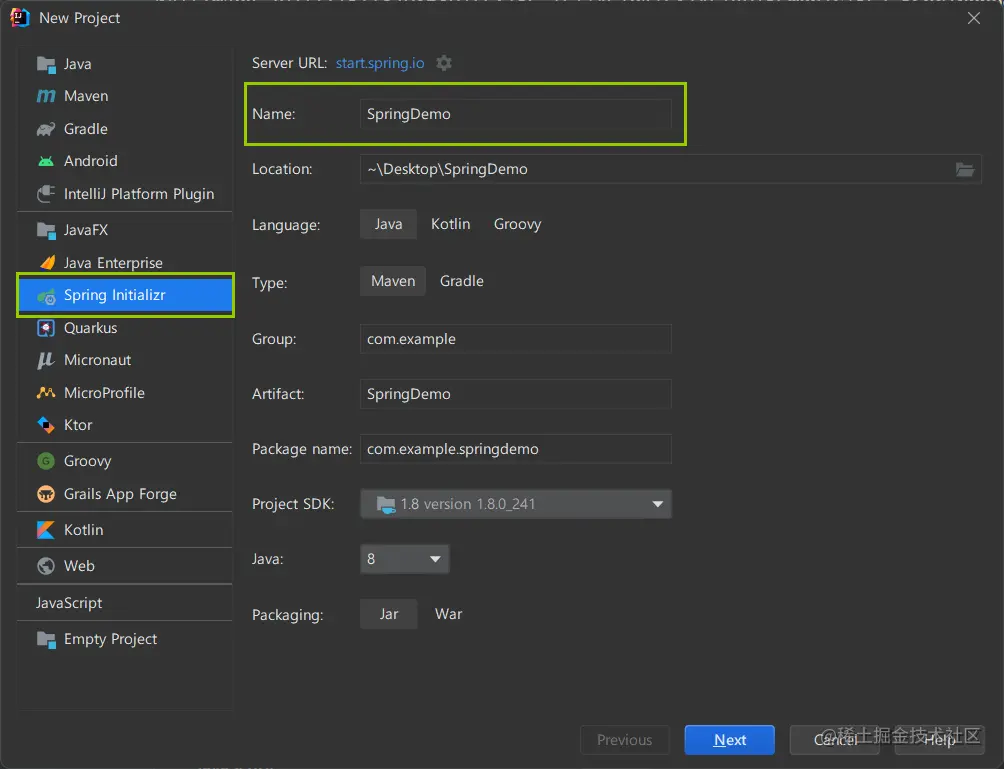Screen dimensions: 1004x769
Task: Click the Artifact field
Action: click(516, 394)
